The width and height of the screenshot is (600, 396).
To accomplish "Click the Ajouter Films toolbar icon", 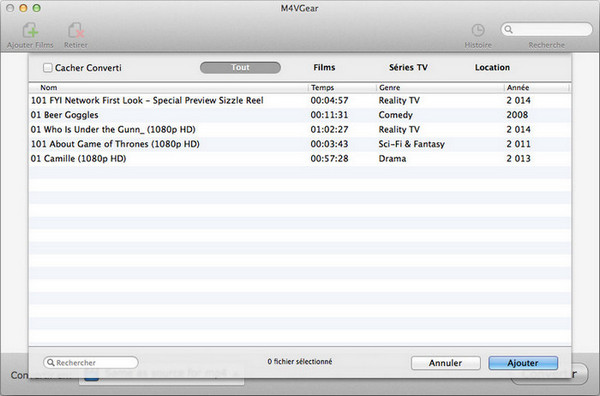I will [30, 31].
